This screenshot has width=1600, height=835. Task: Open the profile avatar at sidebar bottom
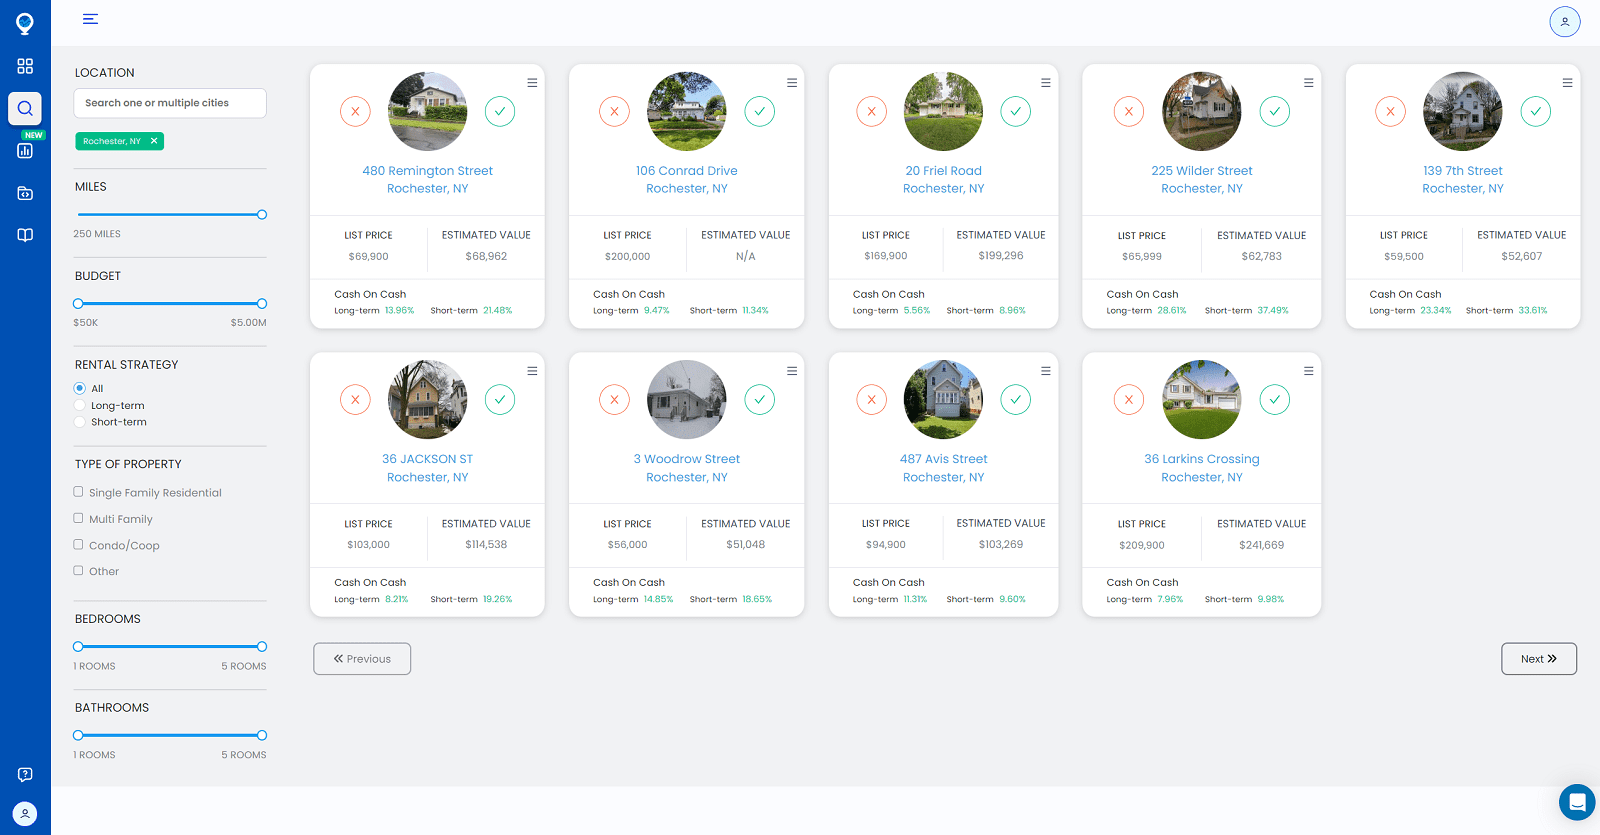tap(25, 814)
